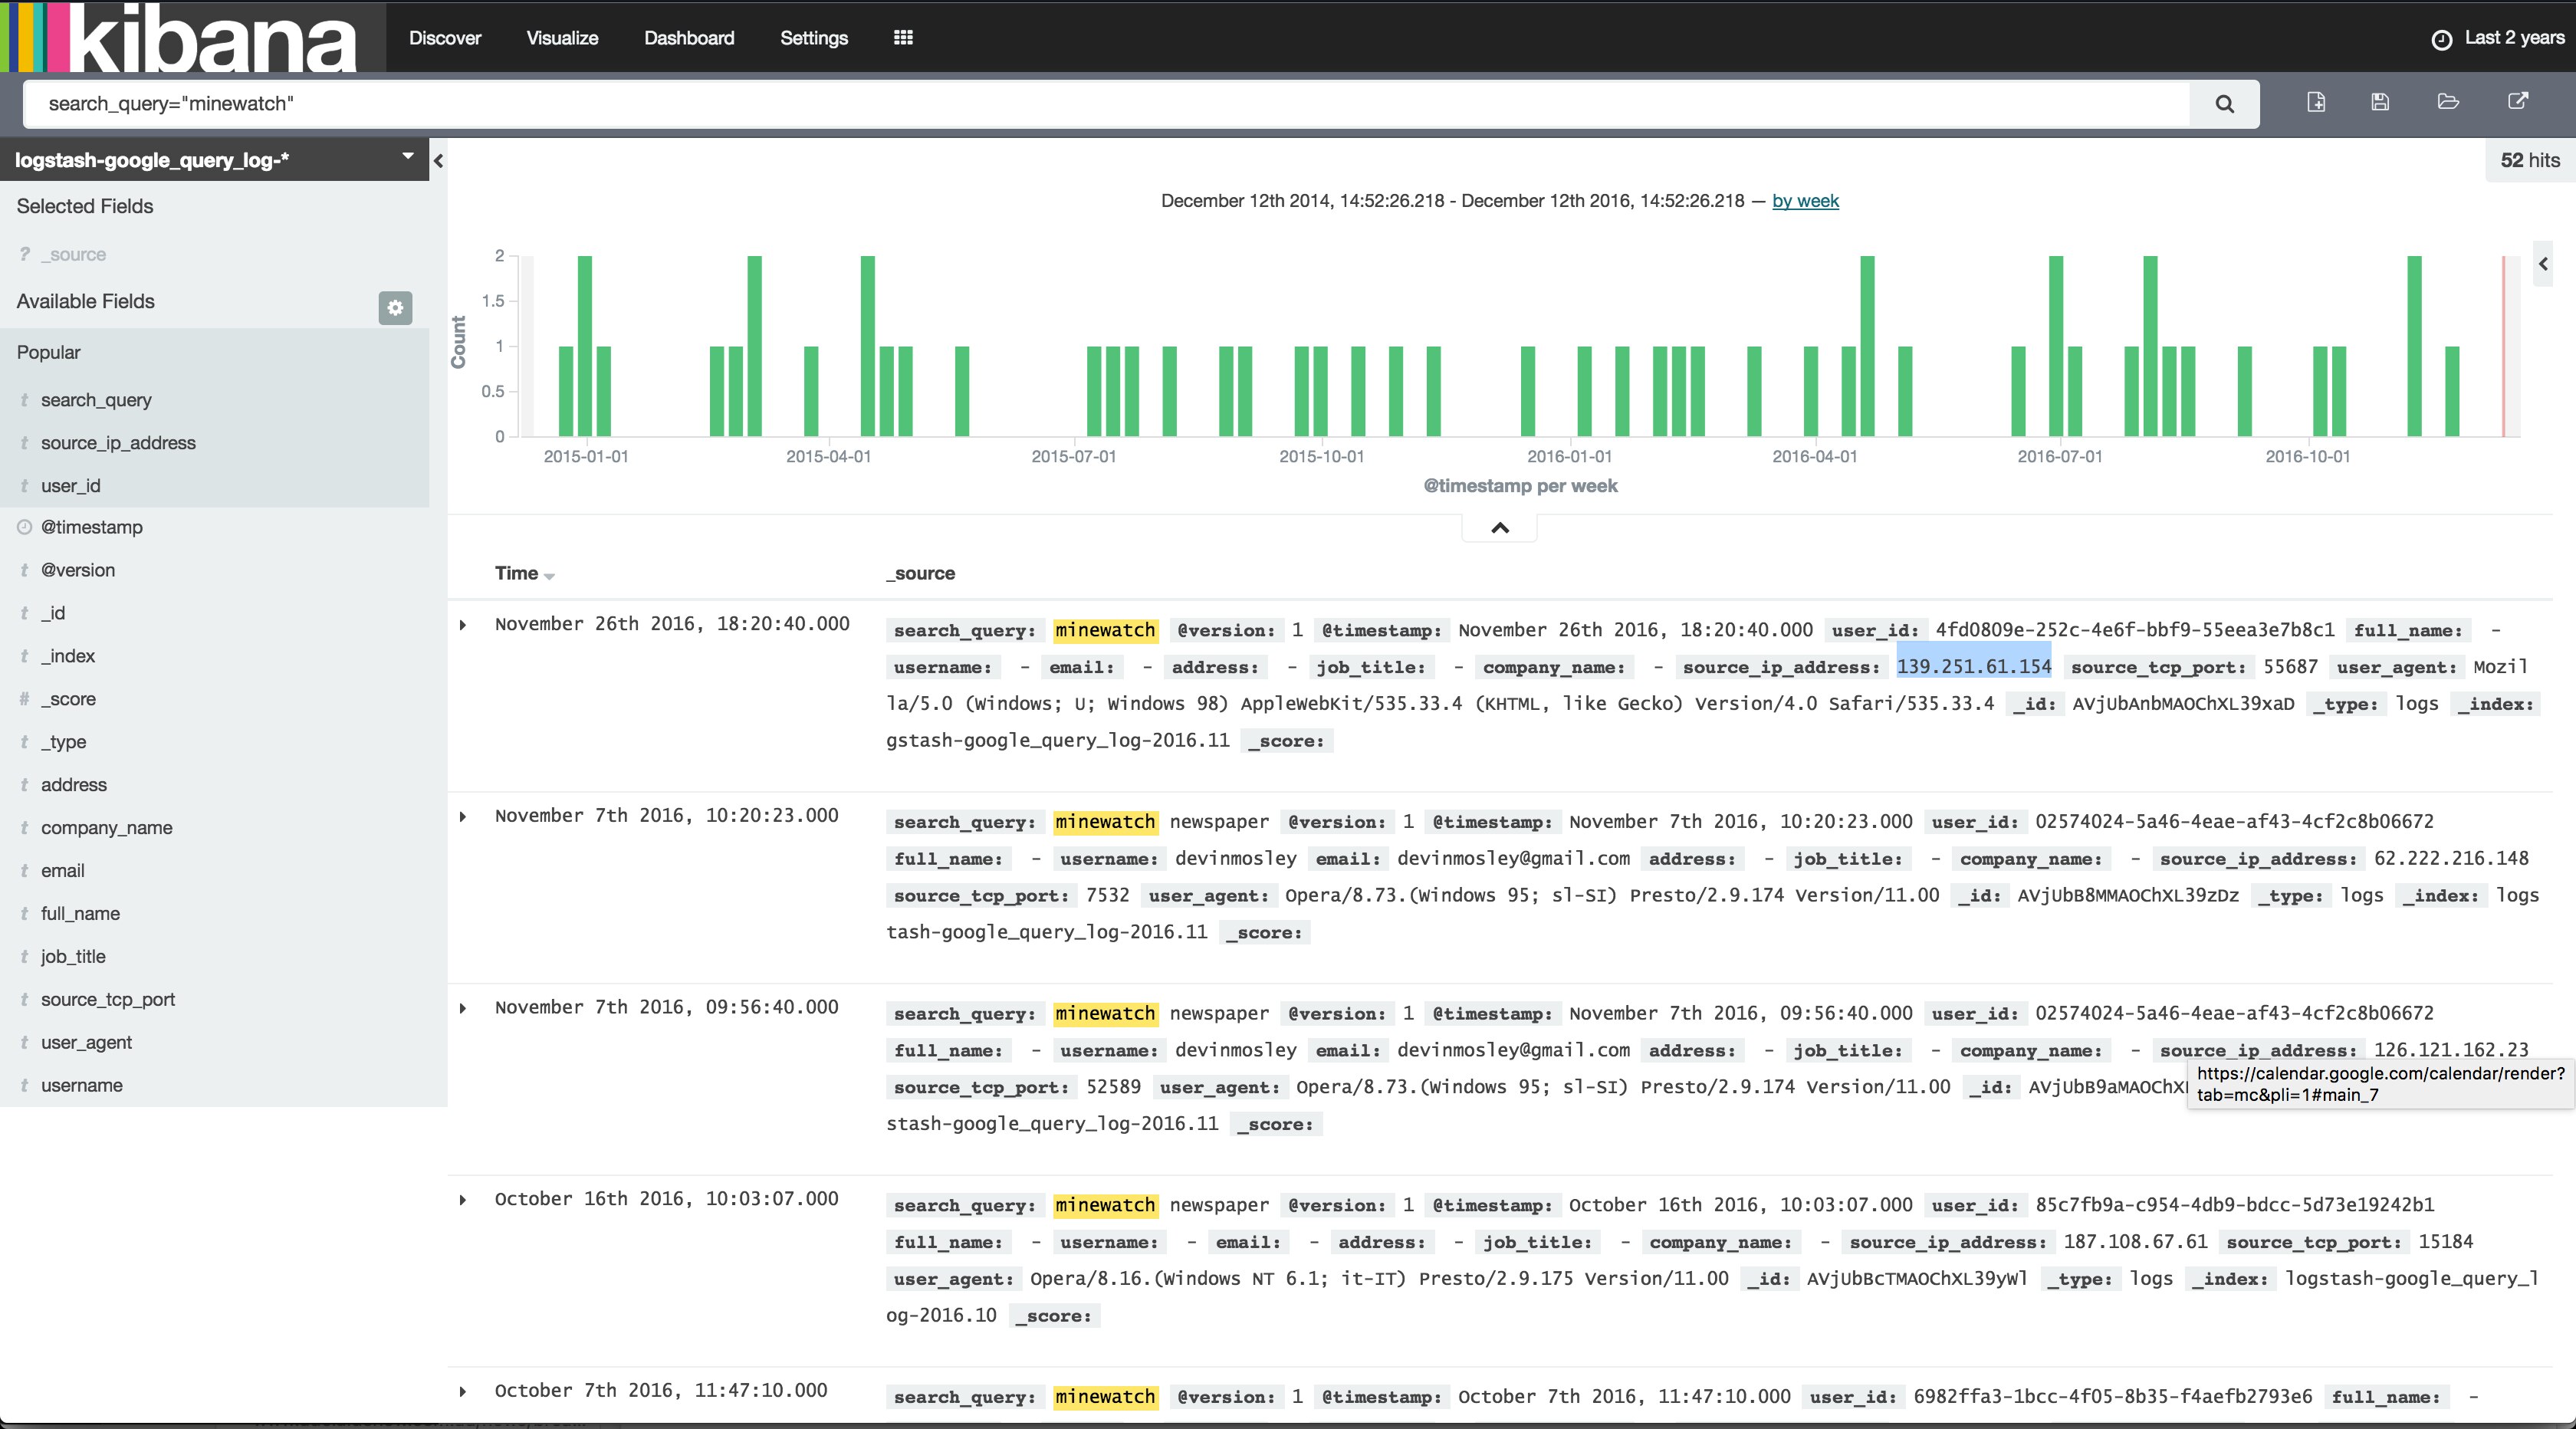Click into the search query input field
The image size is (2576, 1429).
(1100, 104)
